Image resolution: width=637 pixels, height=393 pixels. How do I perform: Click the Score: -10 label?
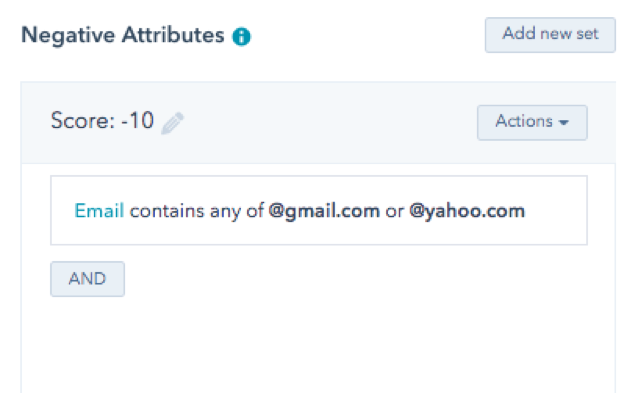(102, 121)
